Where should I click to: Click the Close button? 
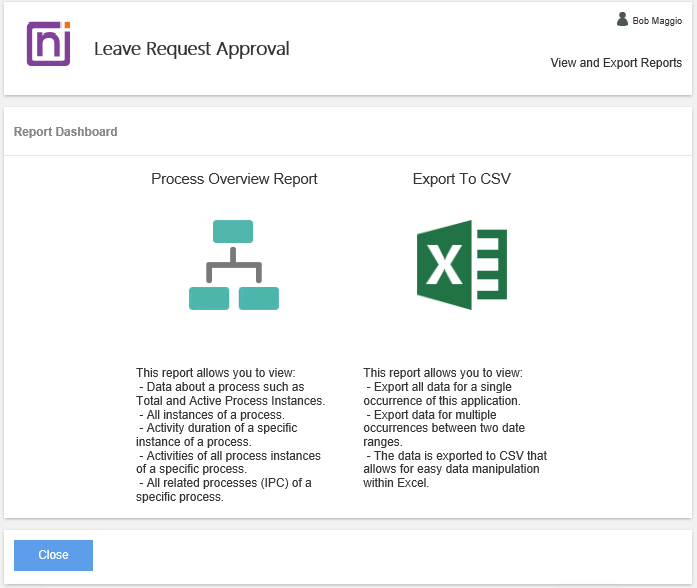(x=53, y=555)
